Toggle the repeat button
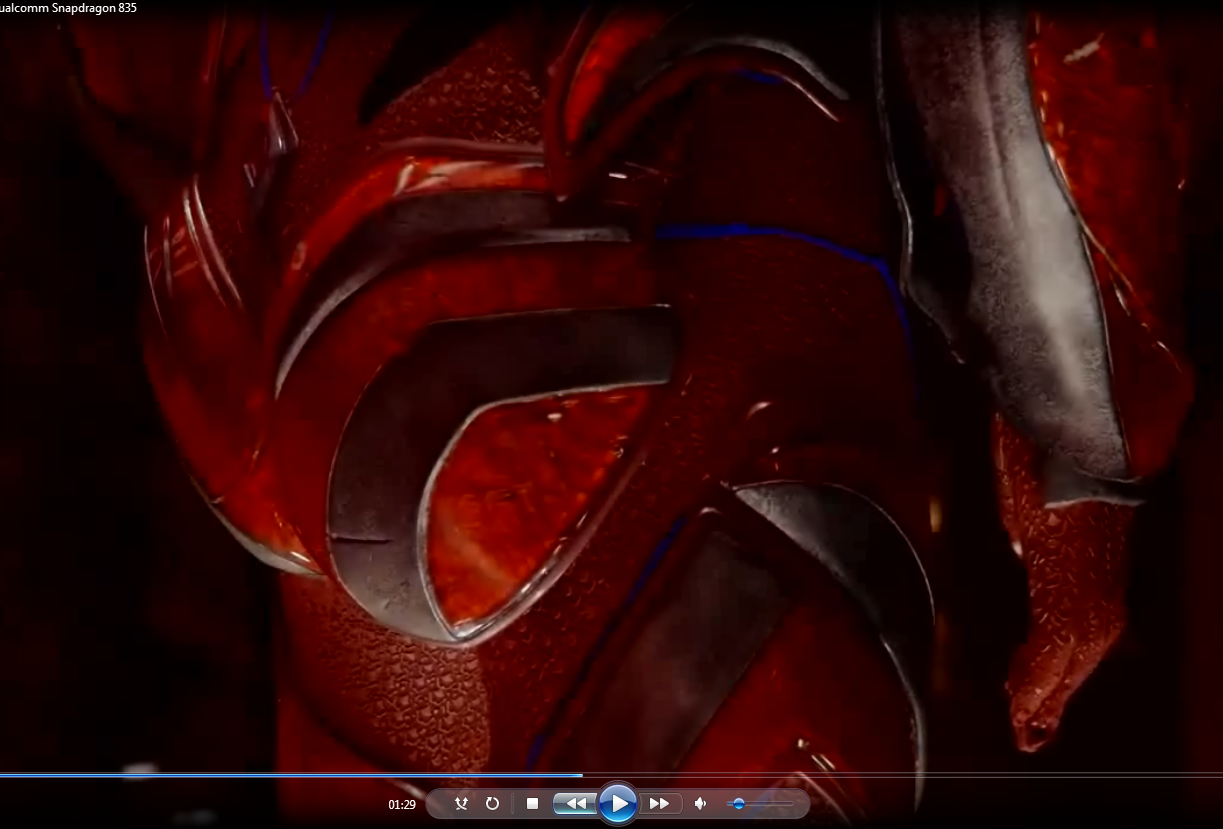Screen dimensions: 1223x829 coord(492,803)
